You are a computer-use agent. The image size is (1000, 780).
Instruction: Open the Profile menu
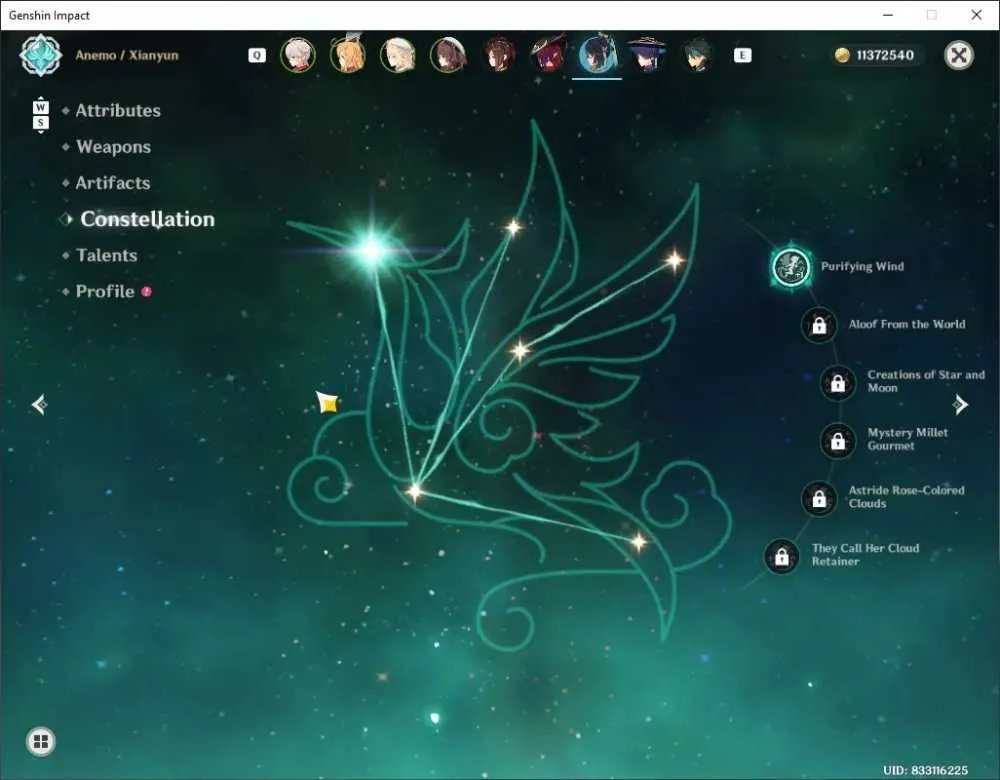coord(105,291)
